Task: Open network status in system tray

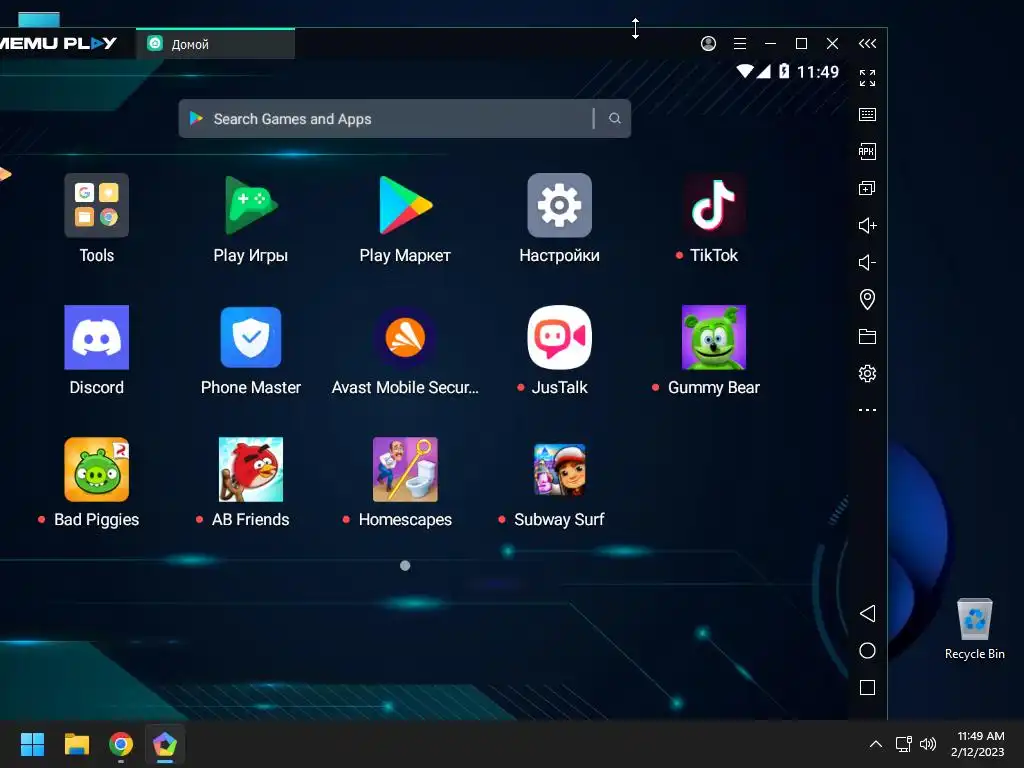Action: [x=904, y=744]
